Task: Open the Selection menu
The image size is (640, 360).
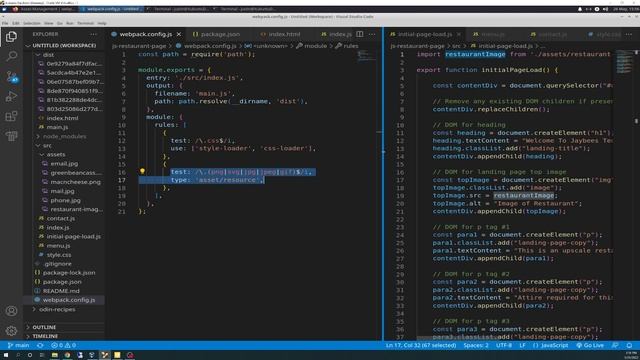Action: tap(31, 23)
